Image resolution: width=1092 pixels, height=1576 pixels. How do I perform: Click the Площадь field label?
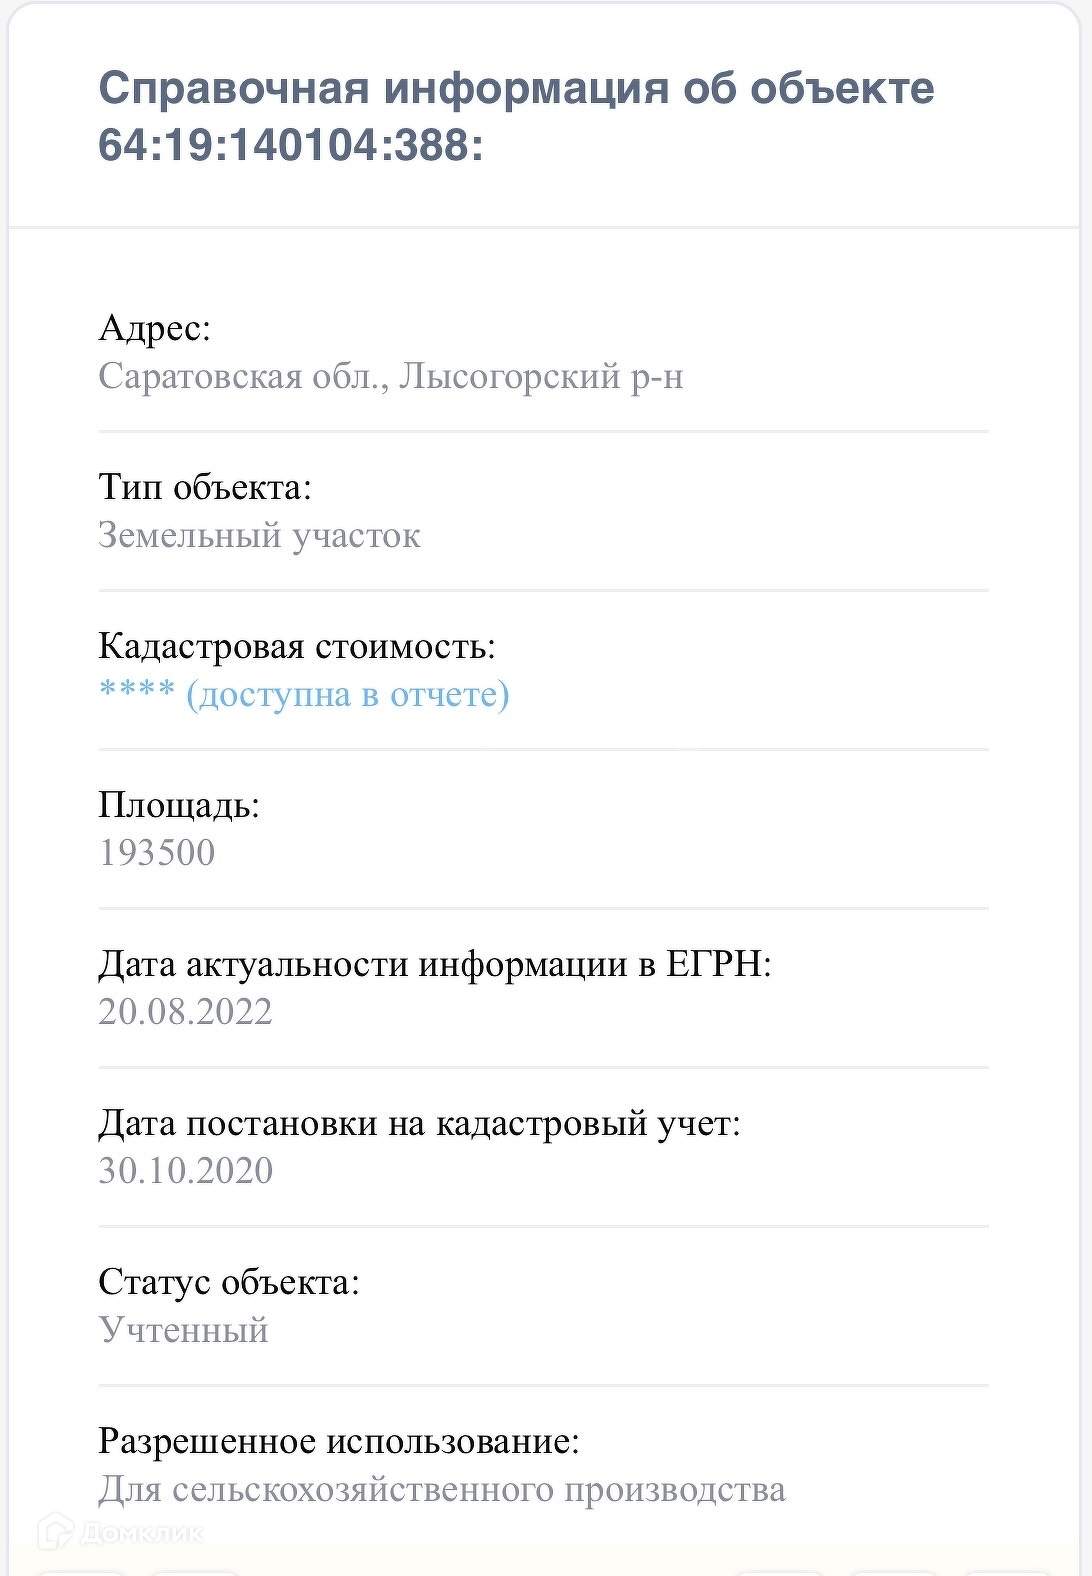[179, 805]
